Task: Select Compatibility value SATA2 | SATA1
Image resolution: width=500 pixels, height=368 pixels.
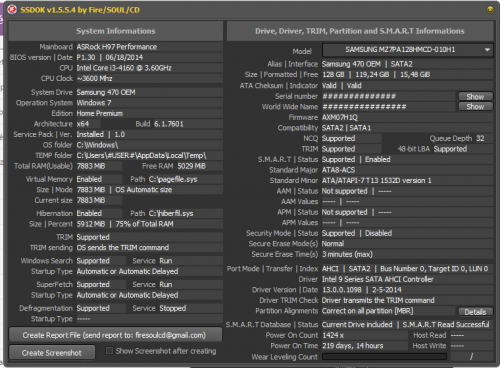Action: (346, 128)
